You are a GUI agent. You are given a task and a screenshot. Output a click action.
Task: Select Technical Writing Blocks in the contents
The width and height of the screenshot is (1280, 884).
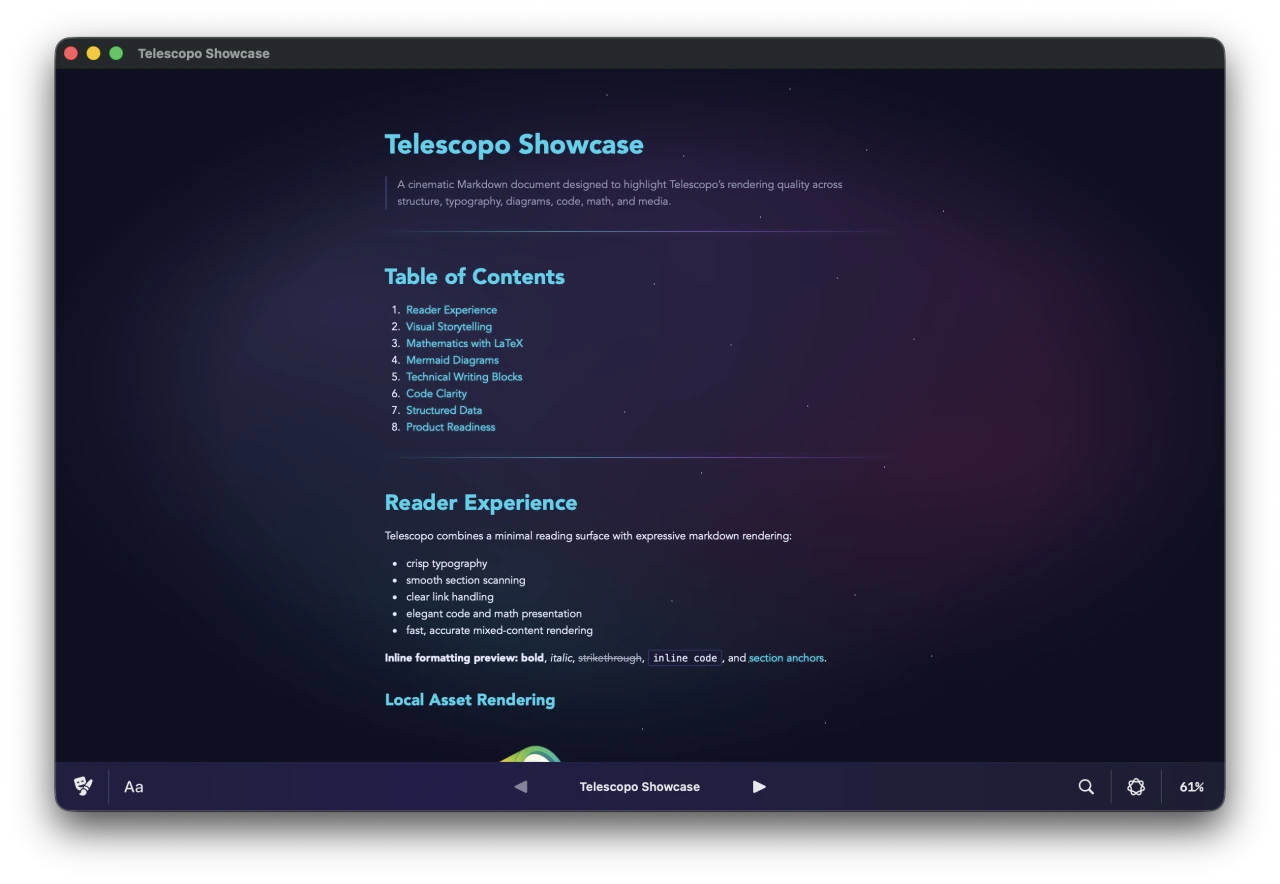[464, 376]
